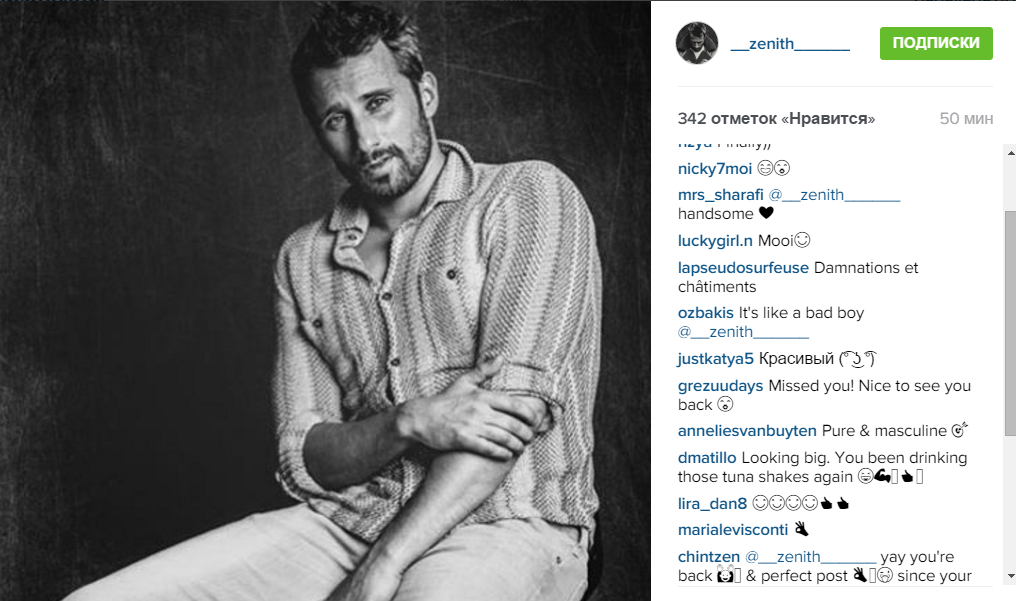Open lapseudosurfeuse's profile

[743, 267]
